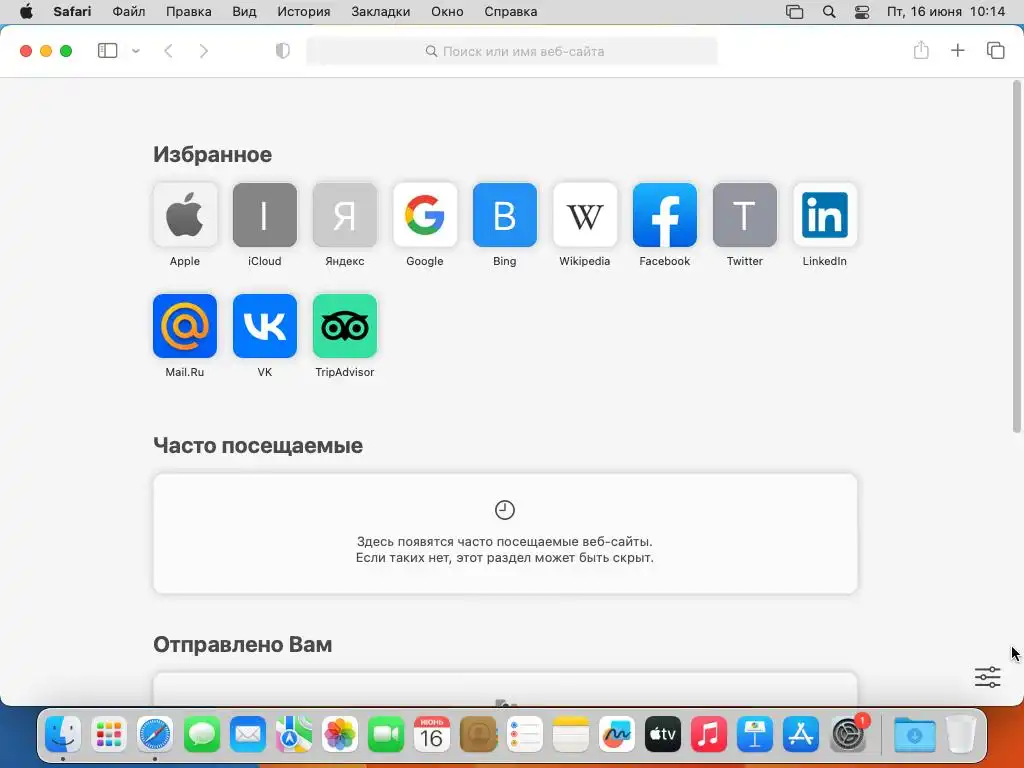1024x768 pixels.
Task: Show the Safari sidebar
Action: pyautogui.click(x=107, y=51)
